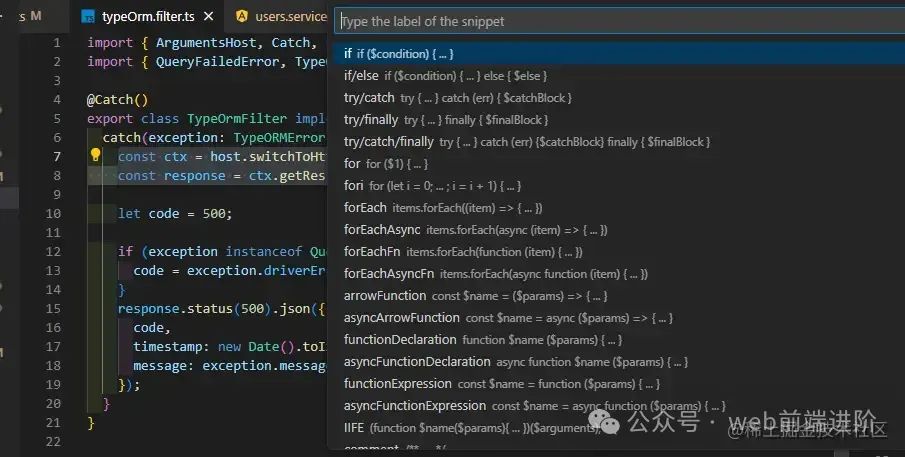Image resolution: width=905 pixels, height=457 pixels.
Task: Click 'const ctx' on line 7
Action: pyautogui.click(x=152, y=156)
